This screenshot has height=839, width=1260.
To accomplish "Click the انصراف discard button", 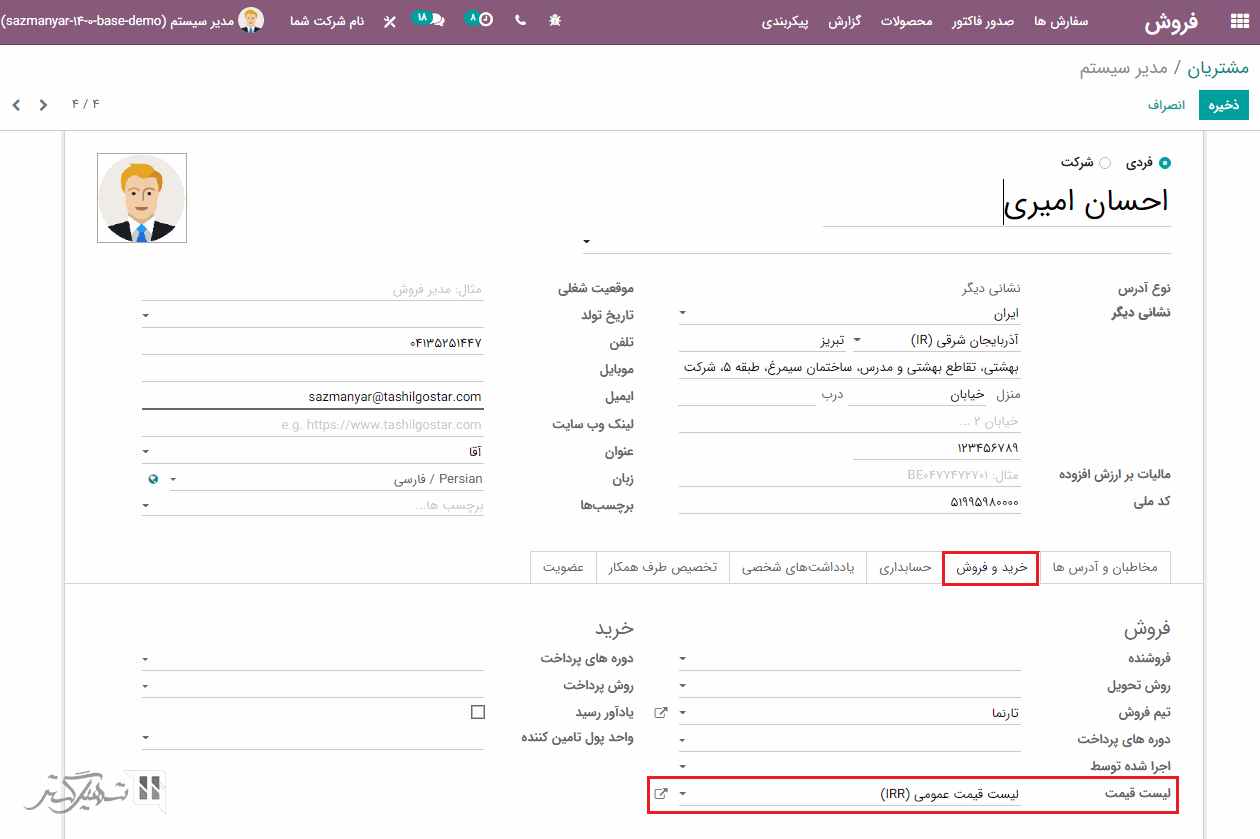I will [x=1165, y=105].
